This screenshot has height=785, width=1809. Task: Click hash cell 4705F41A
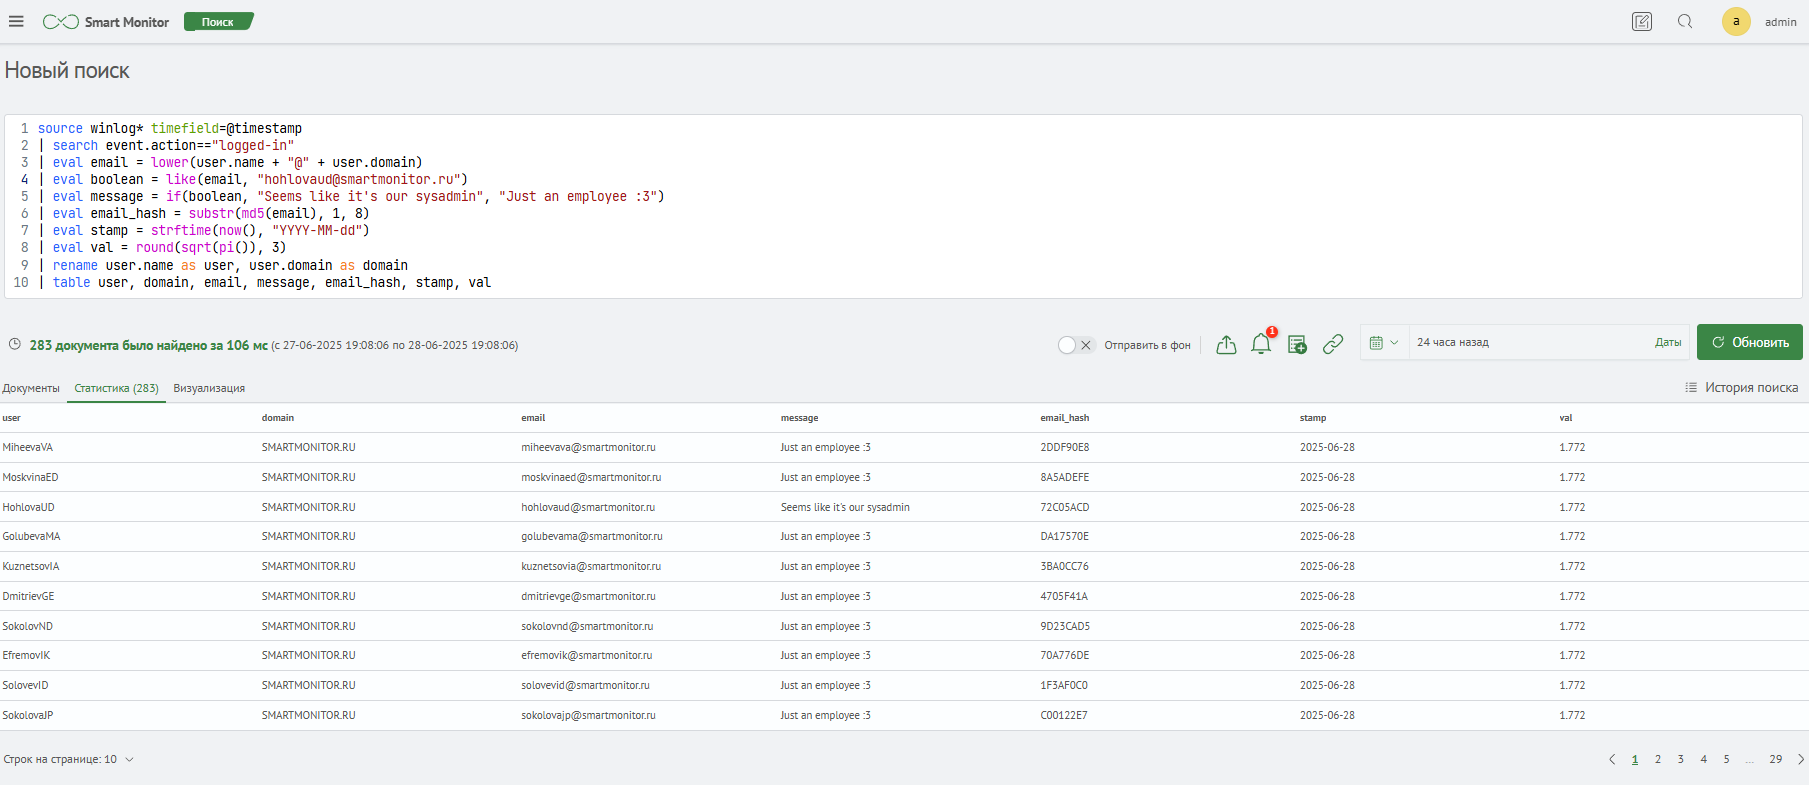[x=1064, y=596]
